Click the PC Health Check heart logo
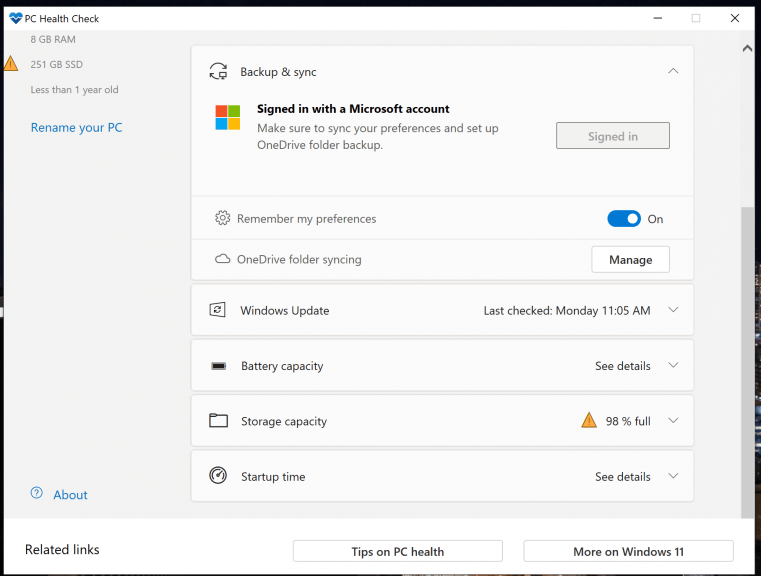 point(16,18)
